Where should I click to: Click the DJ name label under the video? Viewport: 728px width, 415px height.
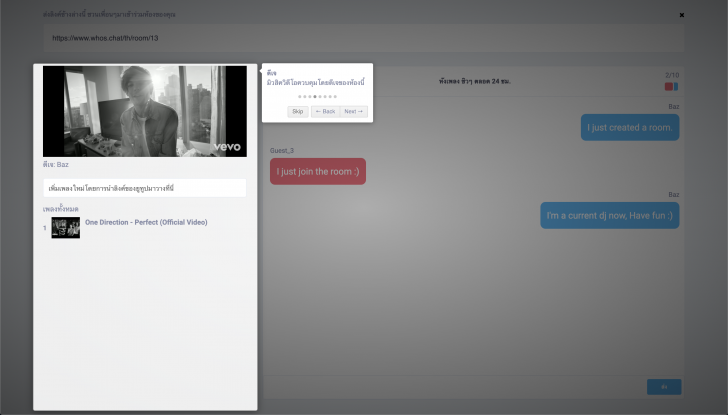[56, 164]
